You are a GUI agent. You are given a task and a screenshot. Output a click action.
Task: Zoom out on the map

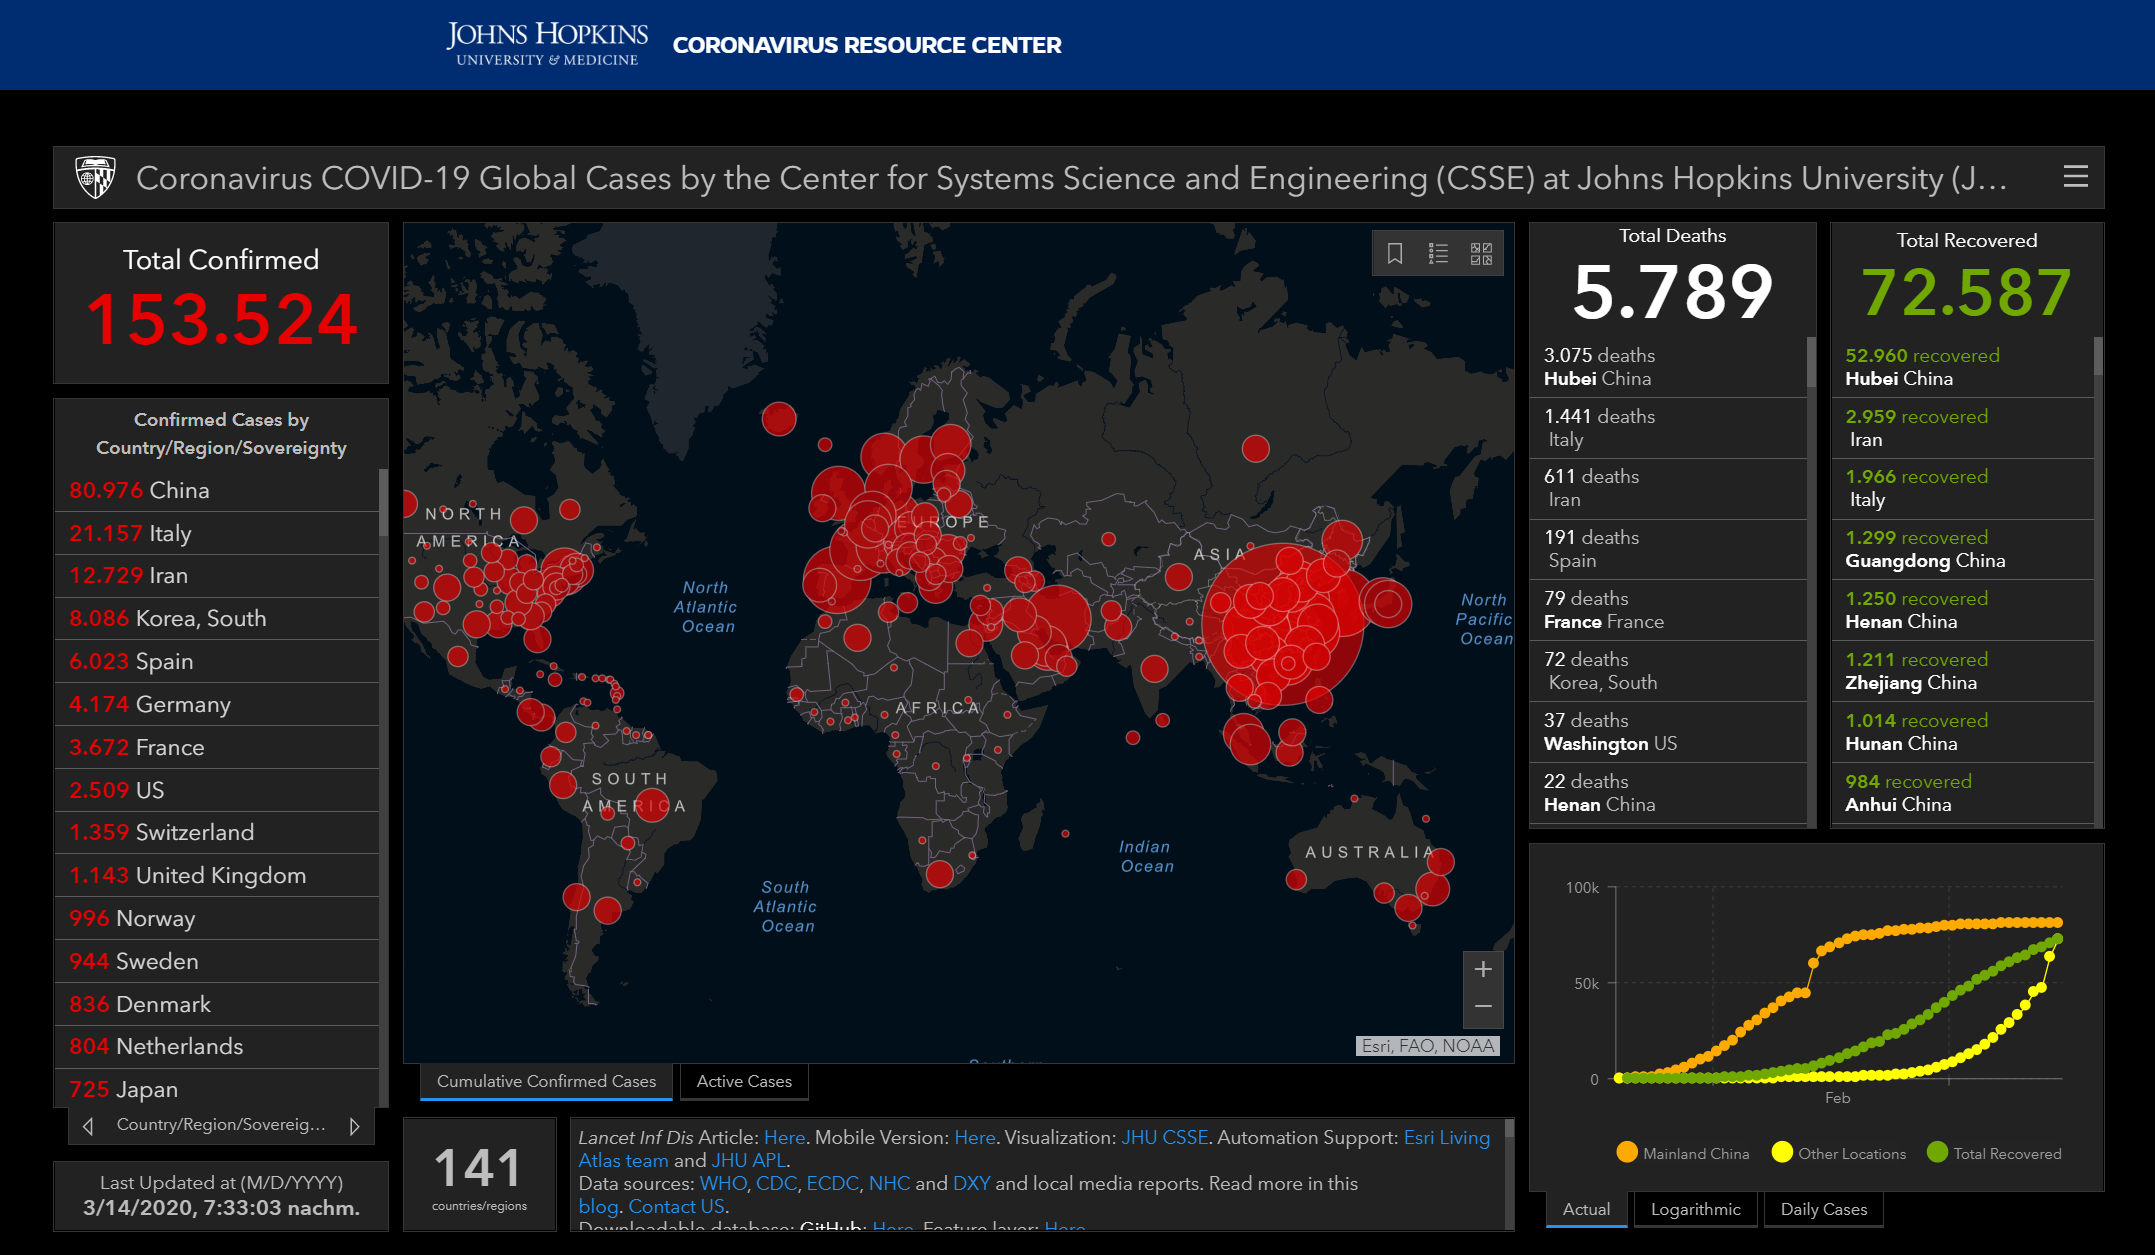[1483, 1007]
